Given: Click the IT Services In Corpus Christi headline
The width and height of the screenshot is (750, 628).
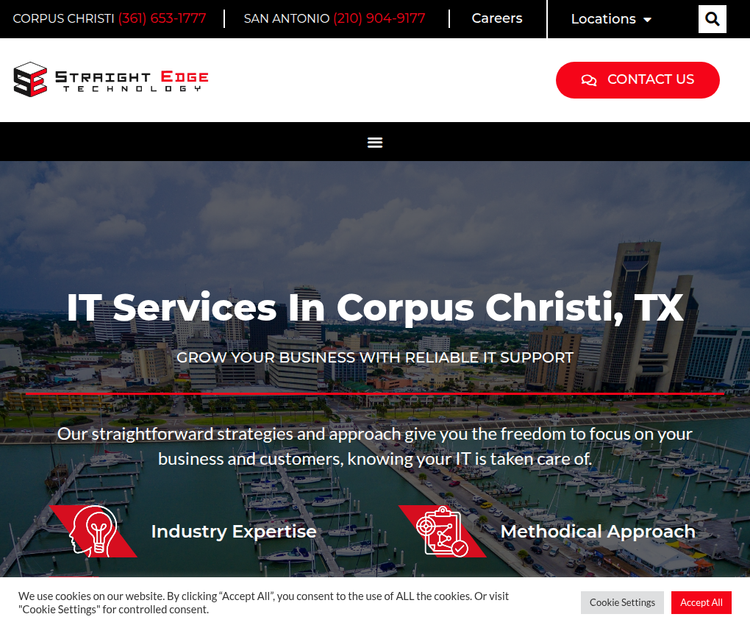Looking at the screenshot, I should pyautogui.click(x=375, y=307).
